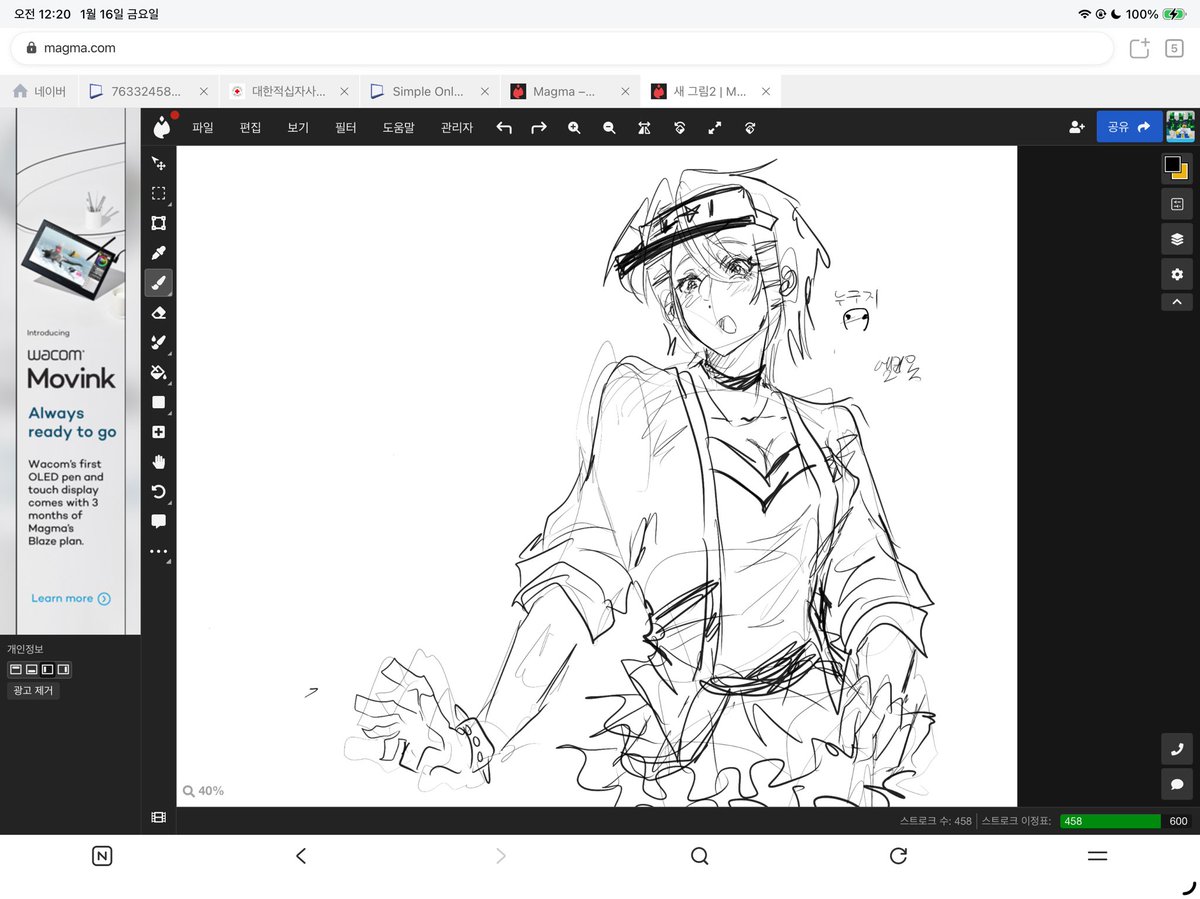Open the tab count overview button showing 5
Image resolution: width=1200 pixels, height=899 pixels.
point(1174,48)
